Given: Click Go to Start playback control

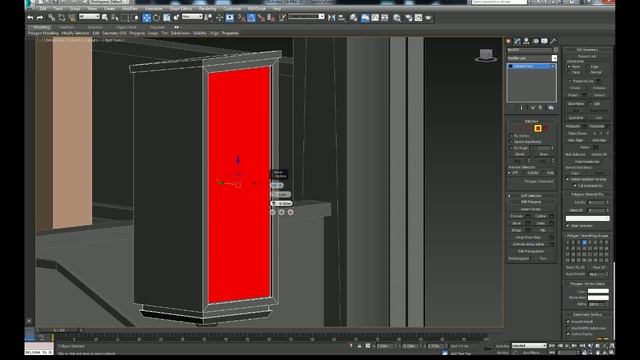Looking at the screenshot, I should pyautogui.click(x=553, y=346).
